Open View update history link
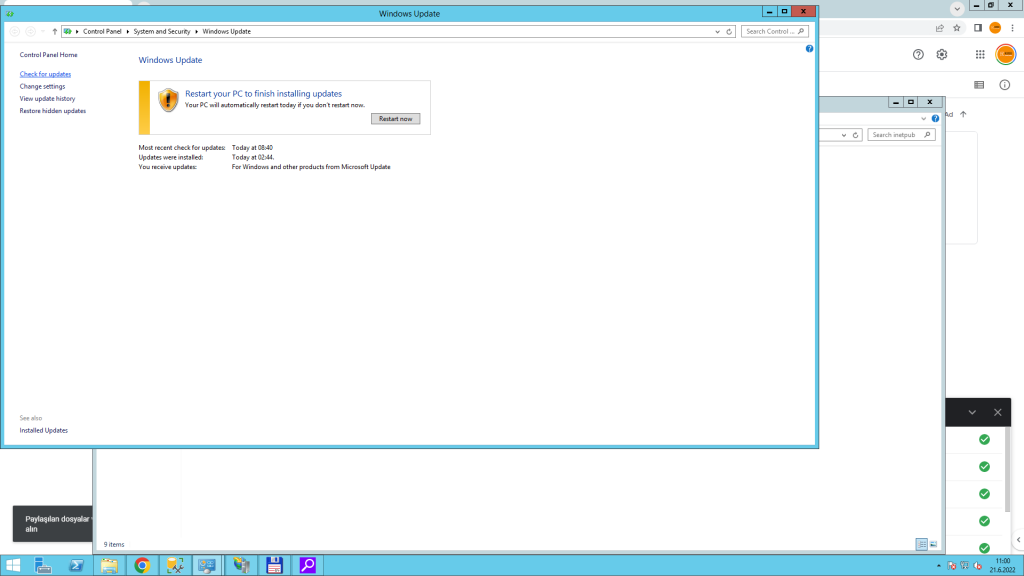Screen dimensions: 1024x576 coord(47,99)
